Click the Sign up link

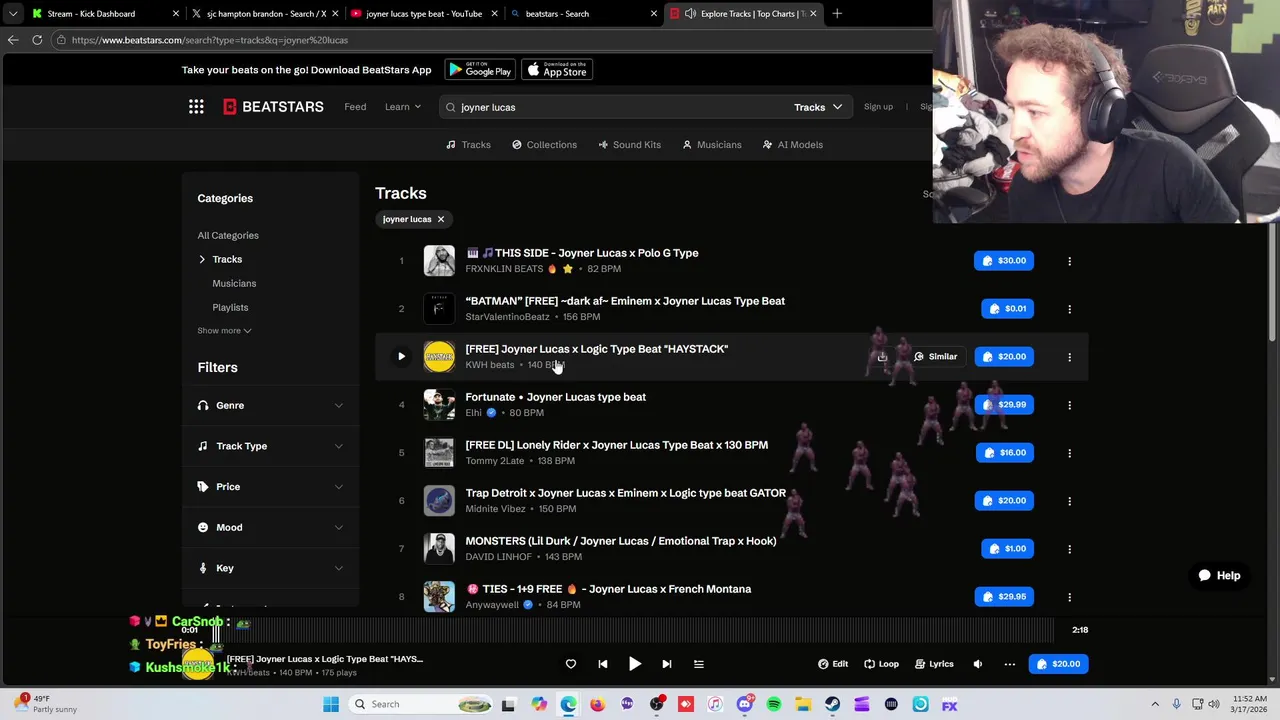coord(878,107)
